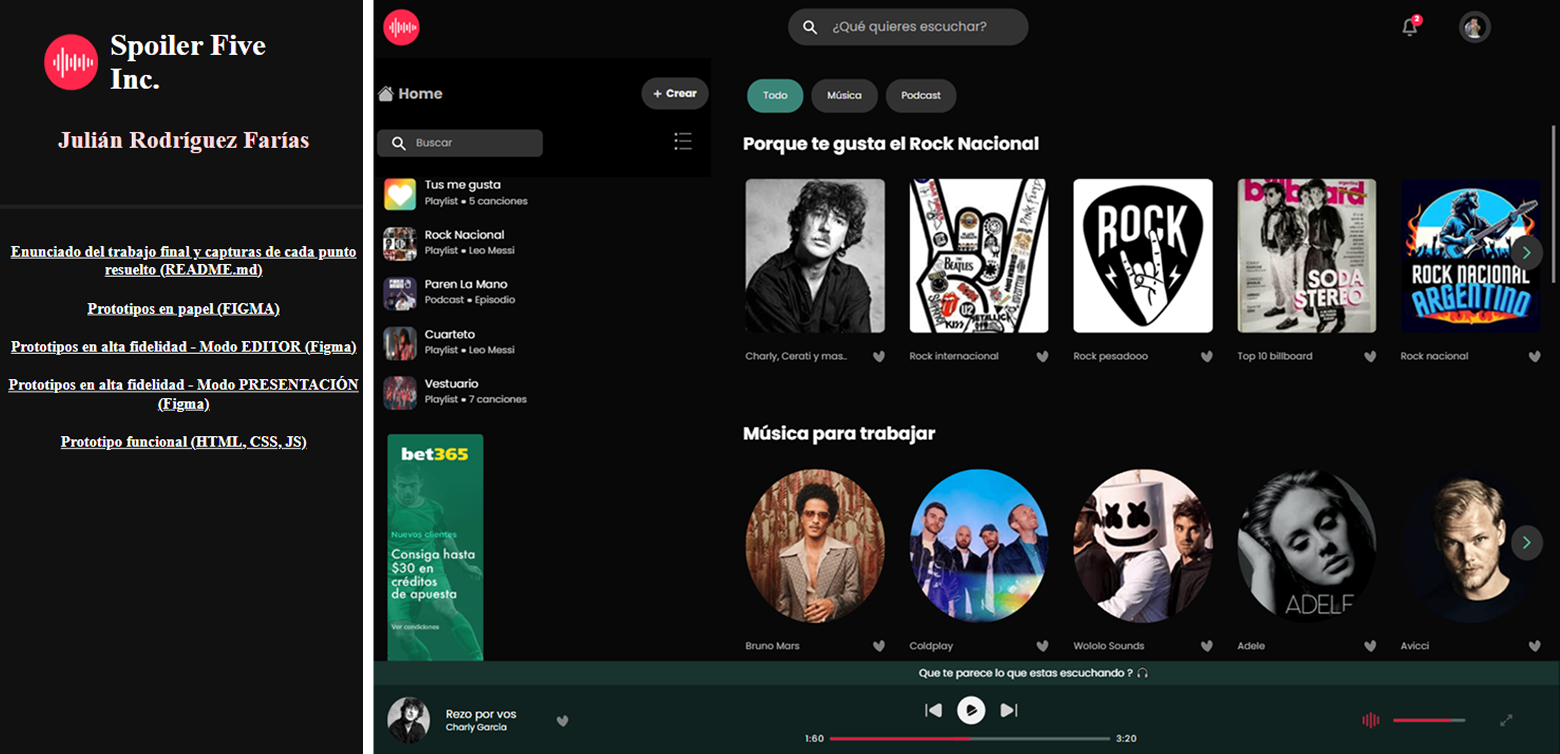Like the Avicci artist
The height and width of the screenshot is (754, 1560).
pos(1534,646)
